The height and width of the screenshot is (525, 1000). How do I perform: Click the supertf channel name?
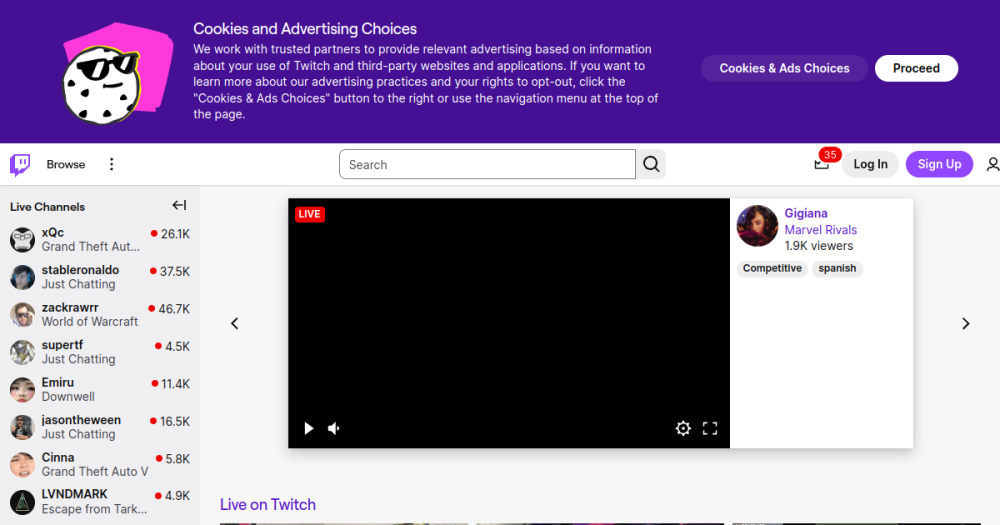[62, 345]
